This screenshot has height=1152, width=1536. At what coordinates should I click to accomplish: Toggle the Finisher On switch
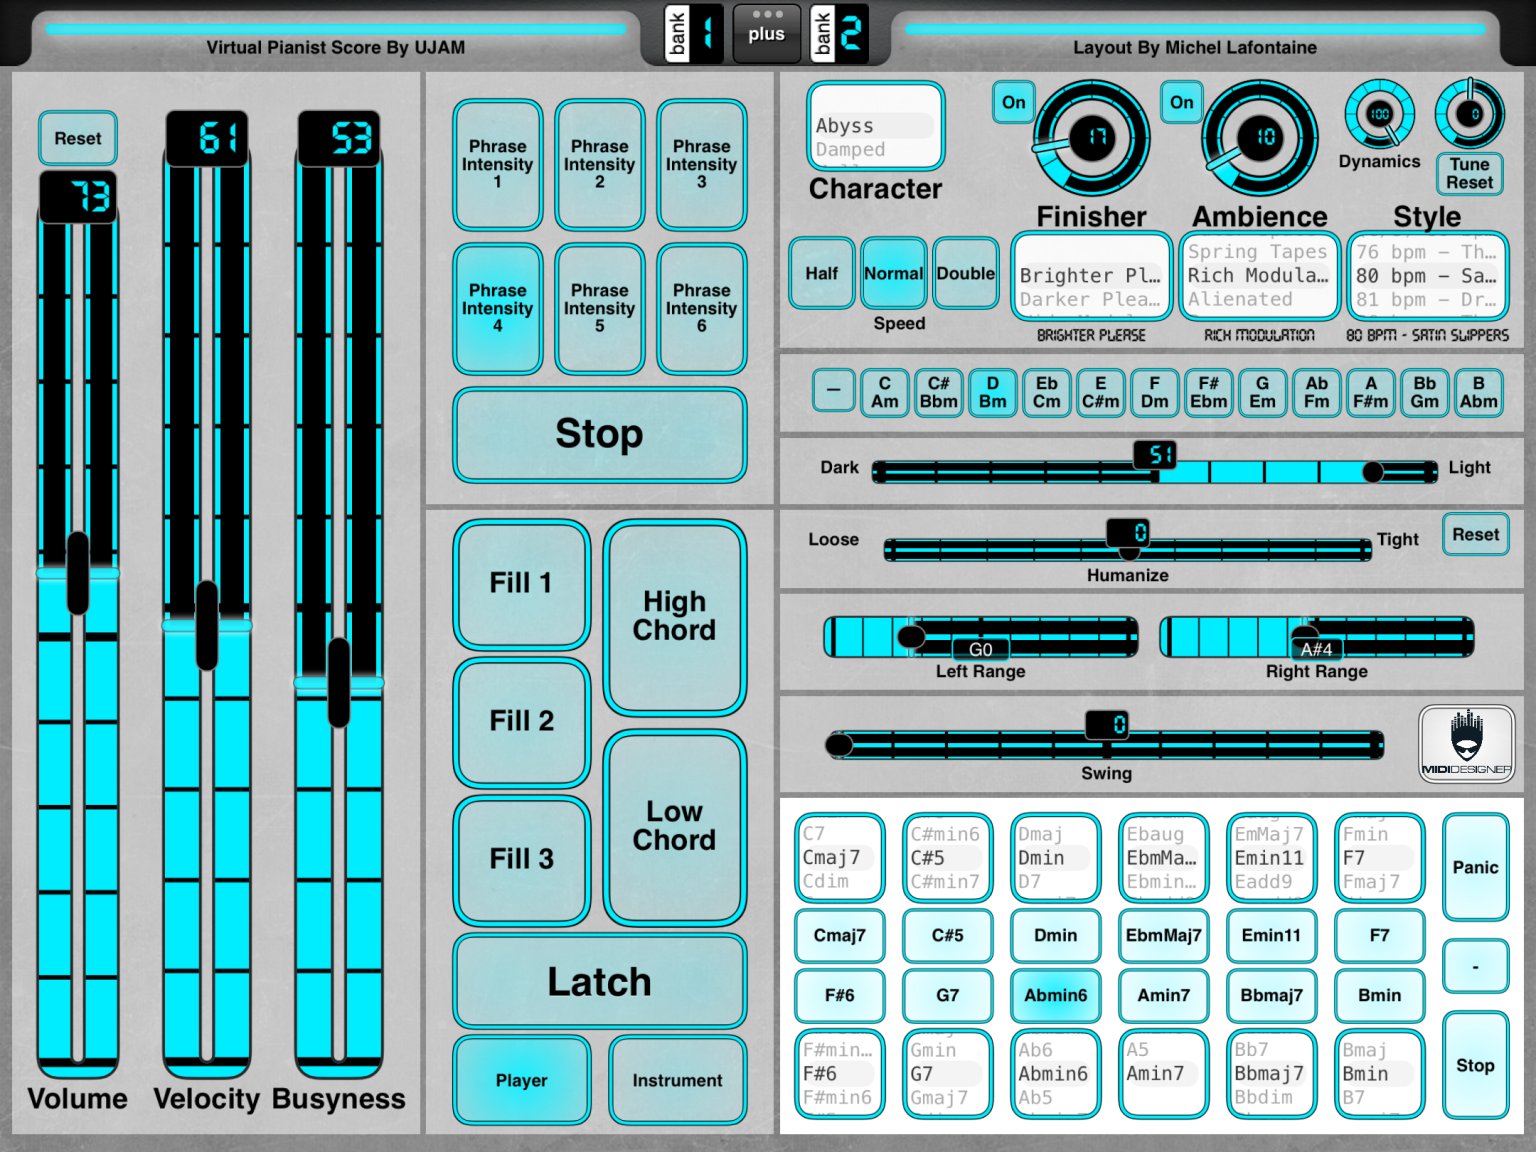click(x=1013, y=102)
